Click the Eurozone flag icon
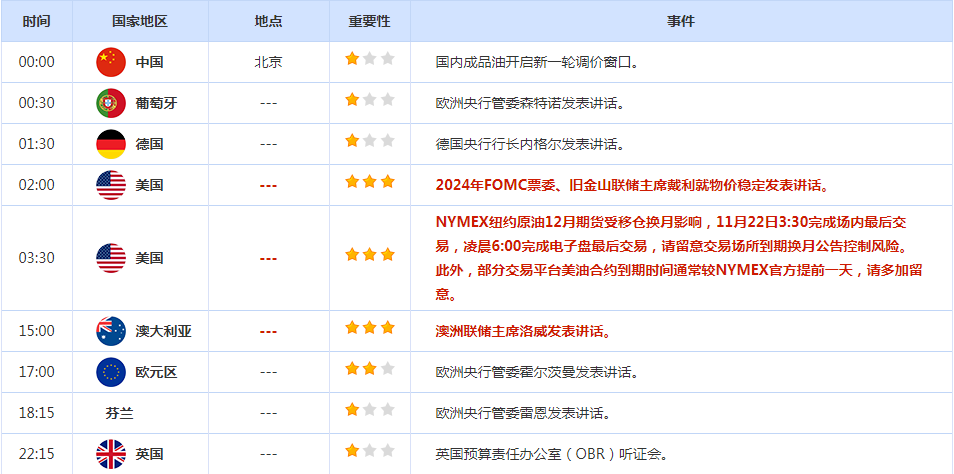This screenshot has width=954, height=474. pos(111,372)
